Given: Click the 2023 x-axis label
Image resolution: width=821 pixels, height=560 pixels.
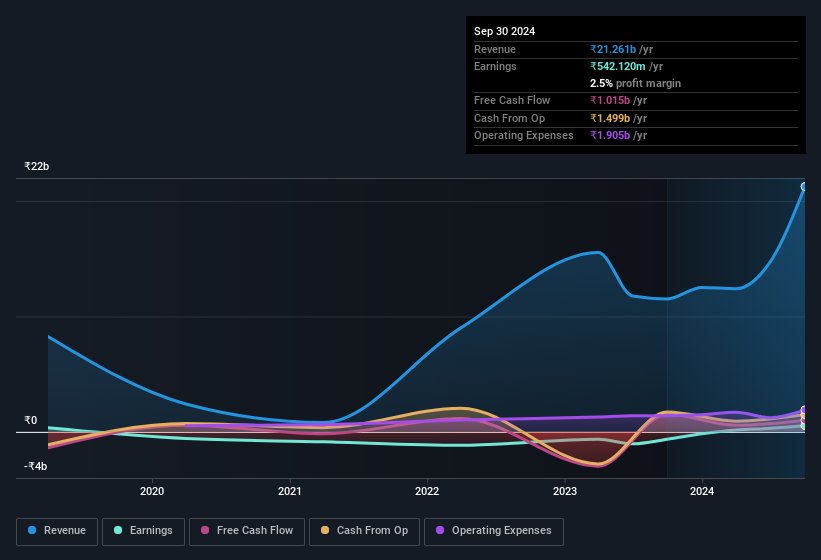Looking at the screenshot, I should tap(565, 491).
